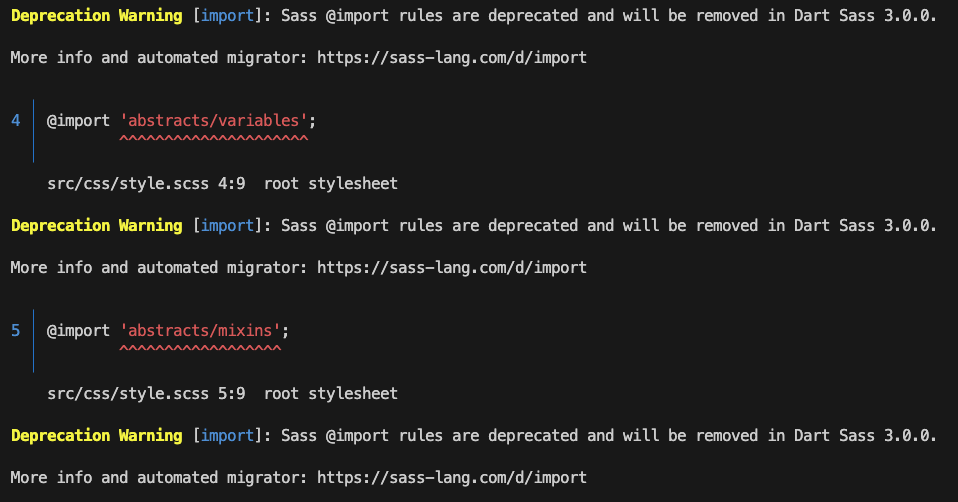Screen dimensions: 958x502
Task: Click line number 4 in the gutter
Action: coord(16,121)
